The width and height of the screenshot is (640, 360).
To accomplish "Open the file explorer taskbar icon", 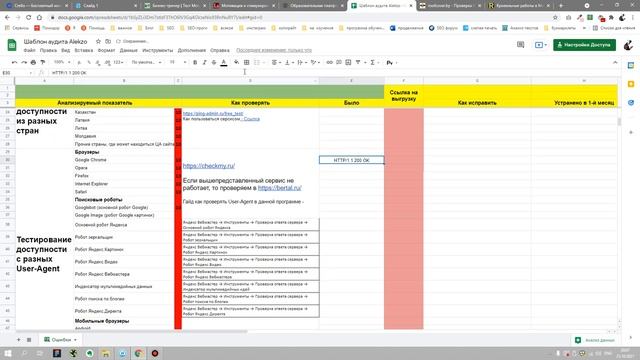I will coord(106,353).
